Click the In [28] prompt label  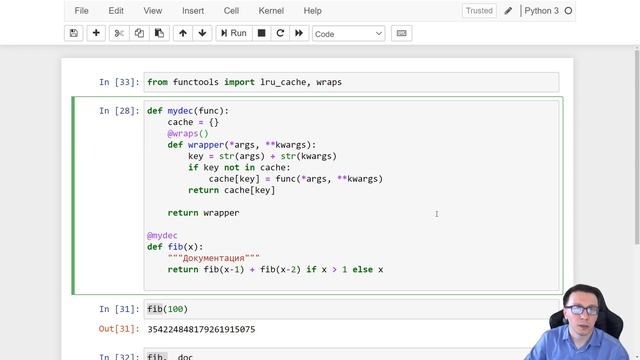pos(119,111)
